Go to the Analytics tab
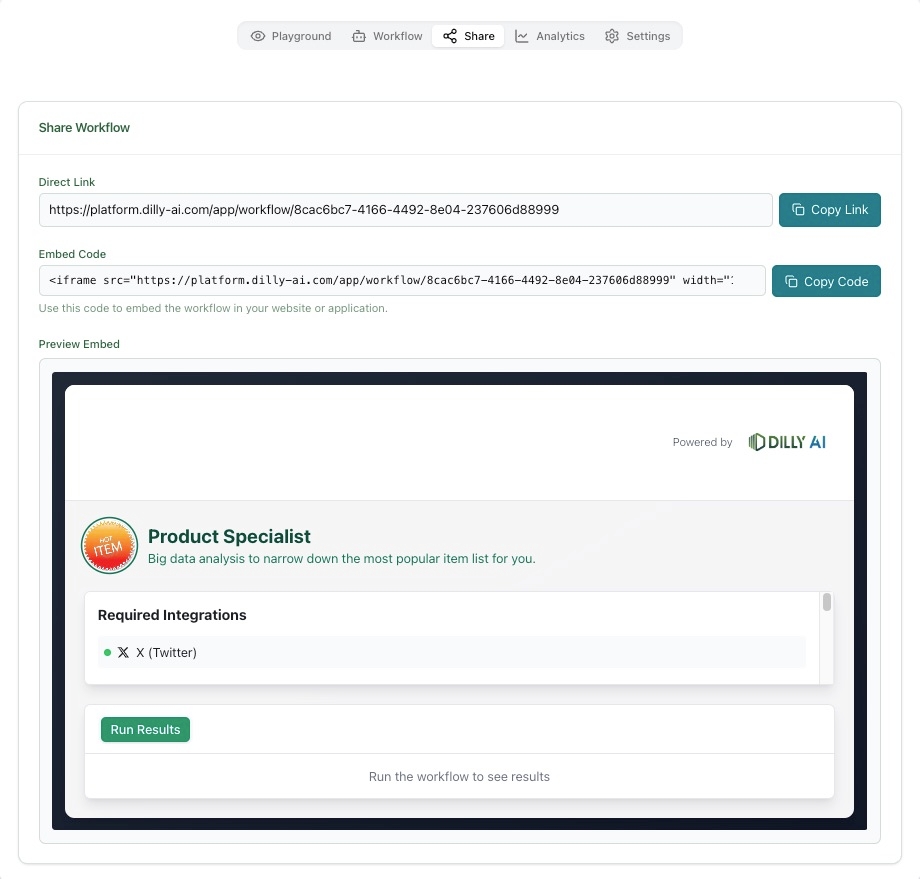This screenshot has width=920, height=879. [550, 36]
